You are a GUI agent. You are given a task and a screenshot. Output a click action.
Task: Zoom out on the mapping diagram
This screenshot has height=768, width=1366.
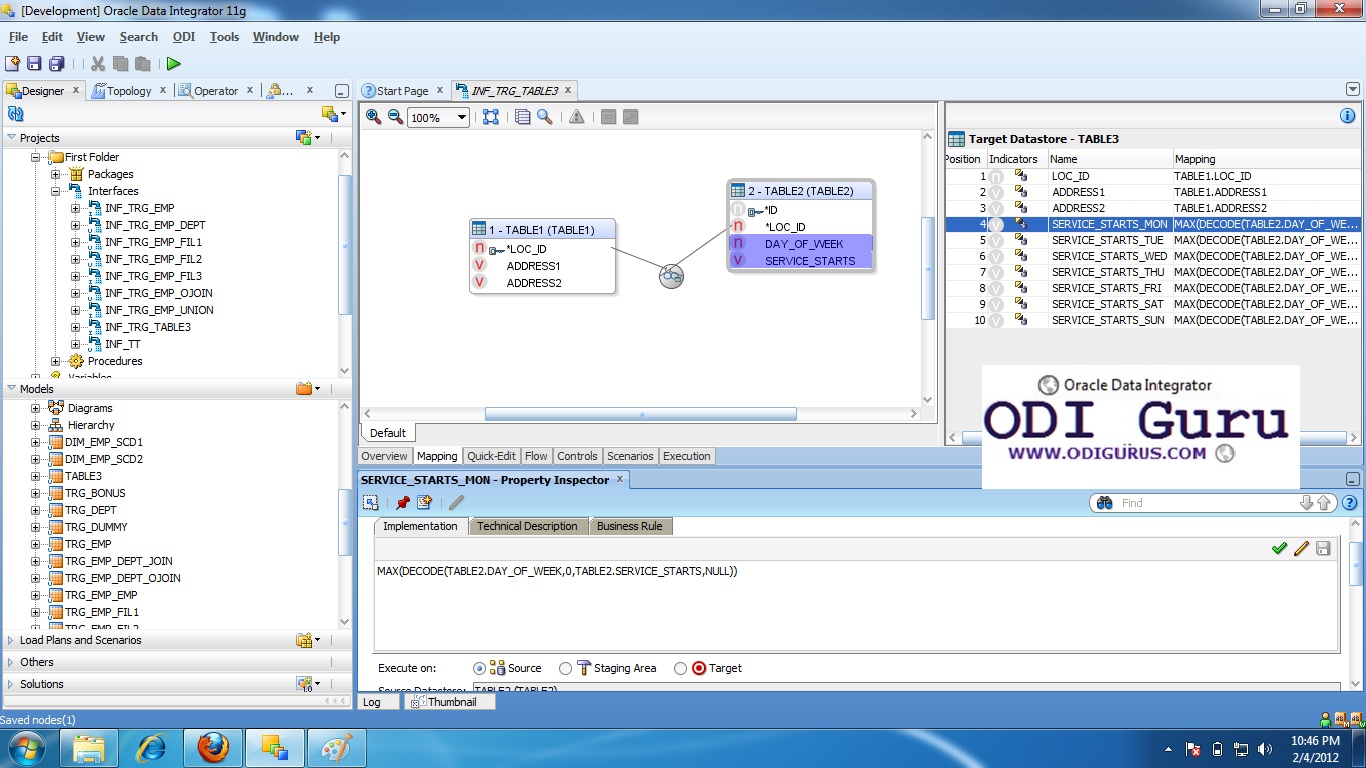click(395, 117)
